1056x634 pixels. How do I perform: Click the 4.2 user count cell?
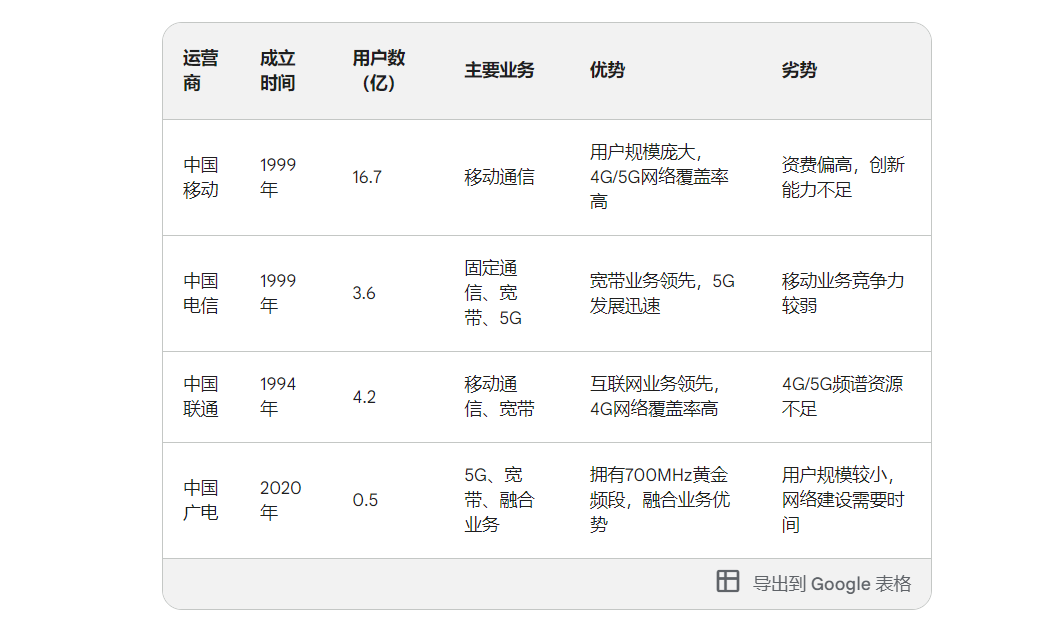(x=364, y=397)
